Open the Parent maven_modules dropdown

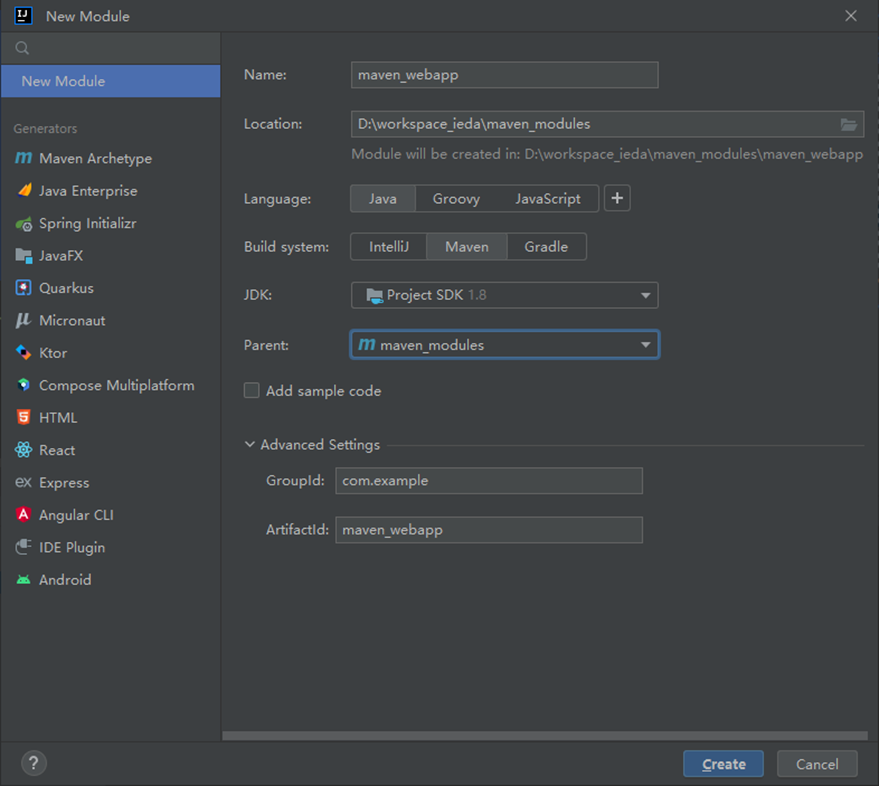[505, 345]
